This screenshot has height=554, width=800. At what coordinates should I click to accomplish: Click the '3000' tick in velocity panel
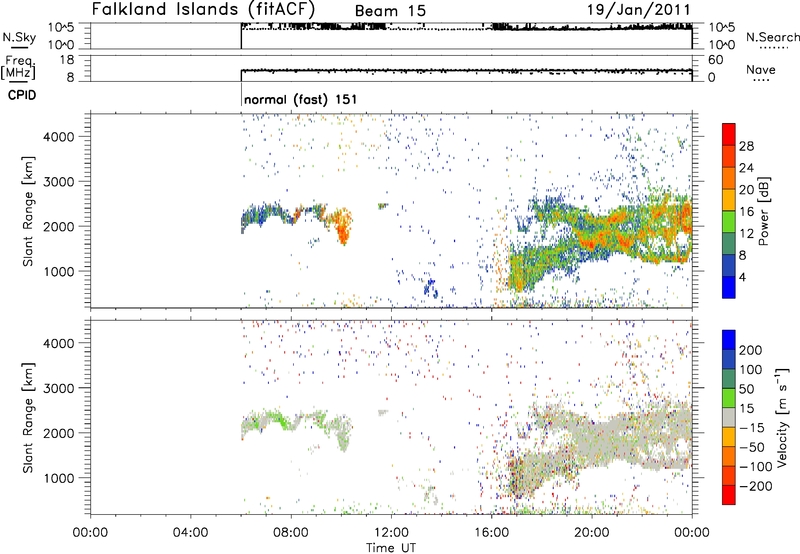(x=58, y=388)
